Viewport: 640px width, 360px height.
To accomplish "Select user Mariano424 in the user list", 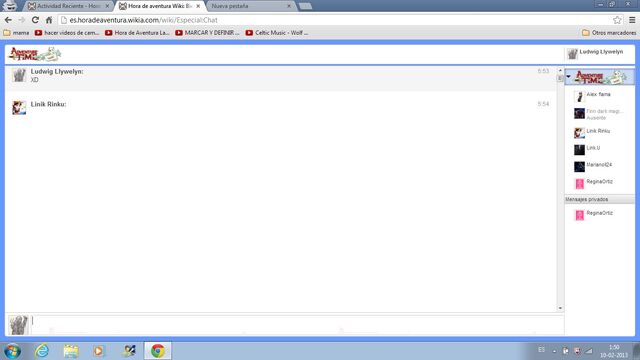I will pos(599,167).
